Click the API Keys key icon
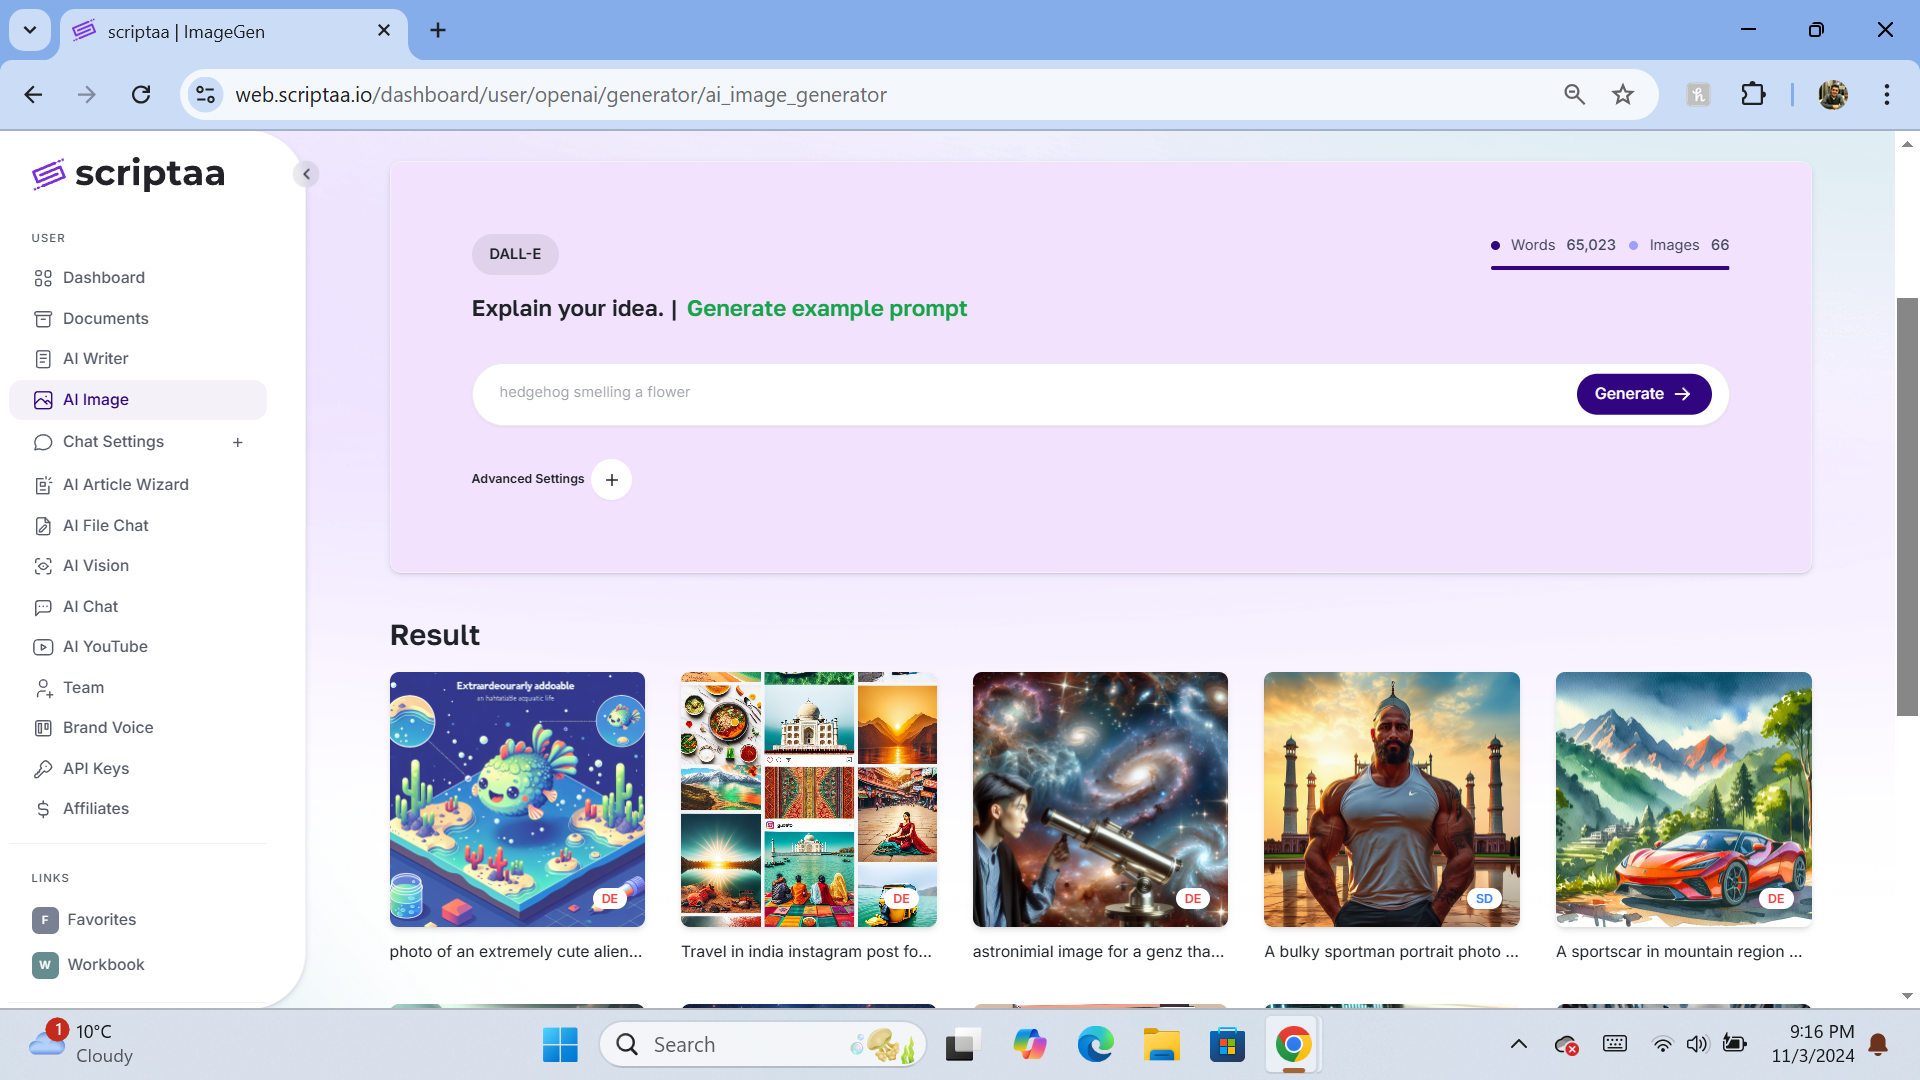Viewport: 1920px width, 1080px height. pos(43,769)
